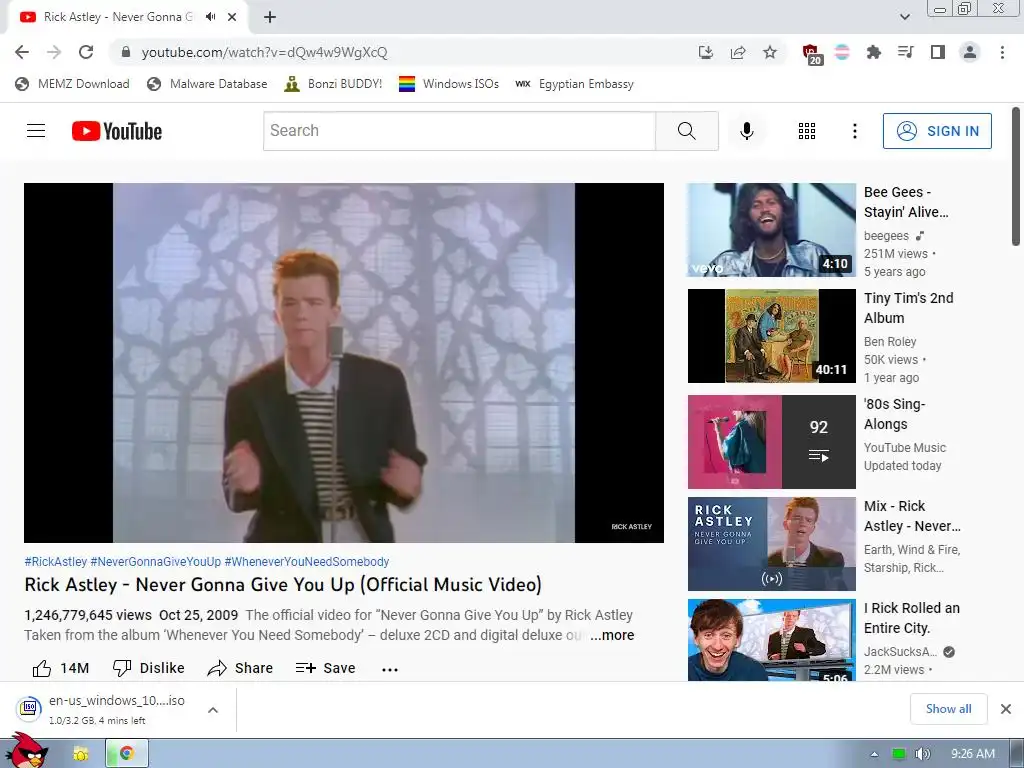Click the address bar URL
1024x768 pixels.
pos(264,52)
